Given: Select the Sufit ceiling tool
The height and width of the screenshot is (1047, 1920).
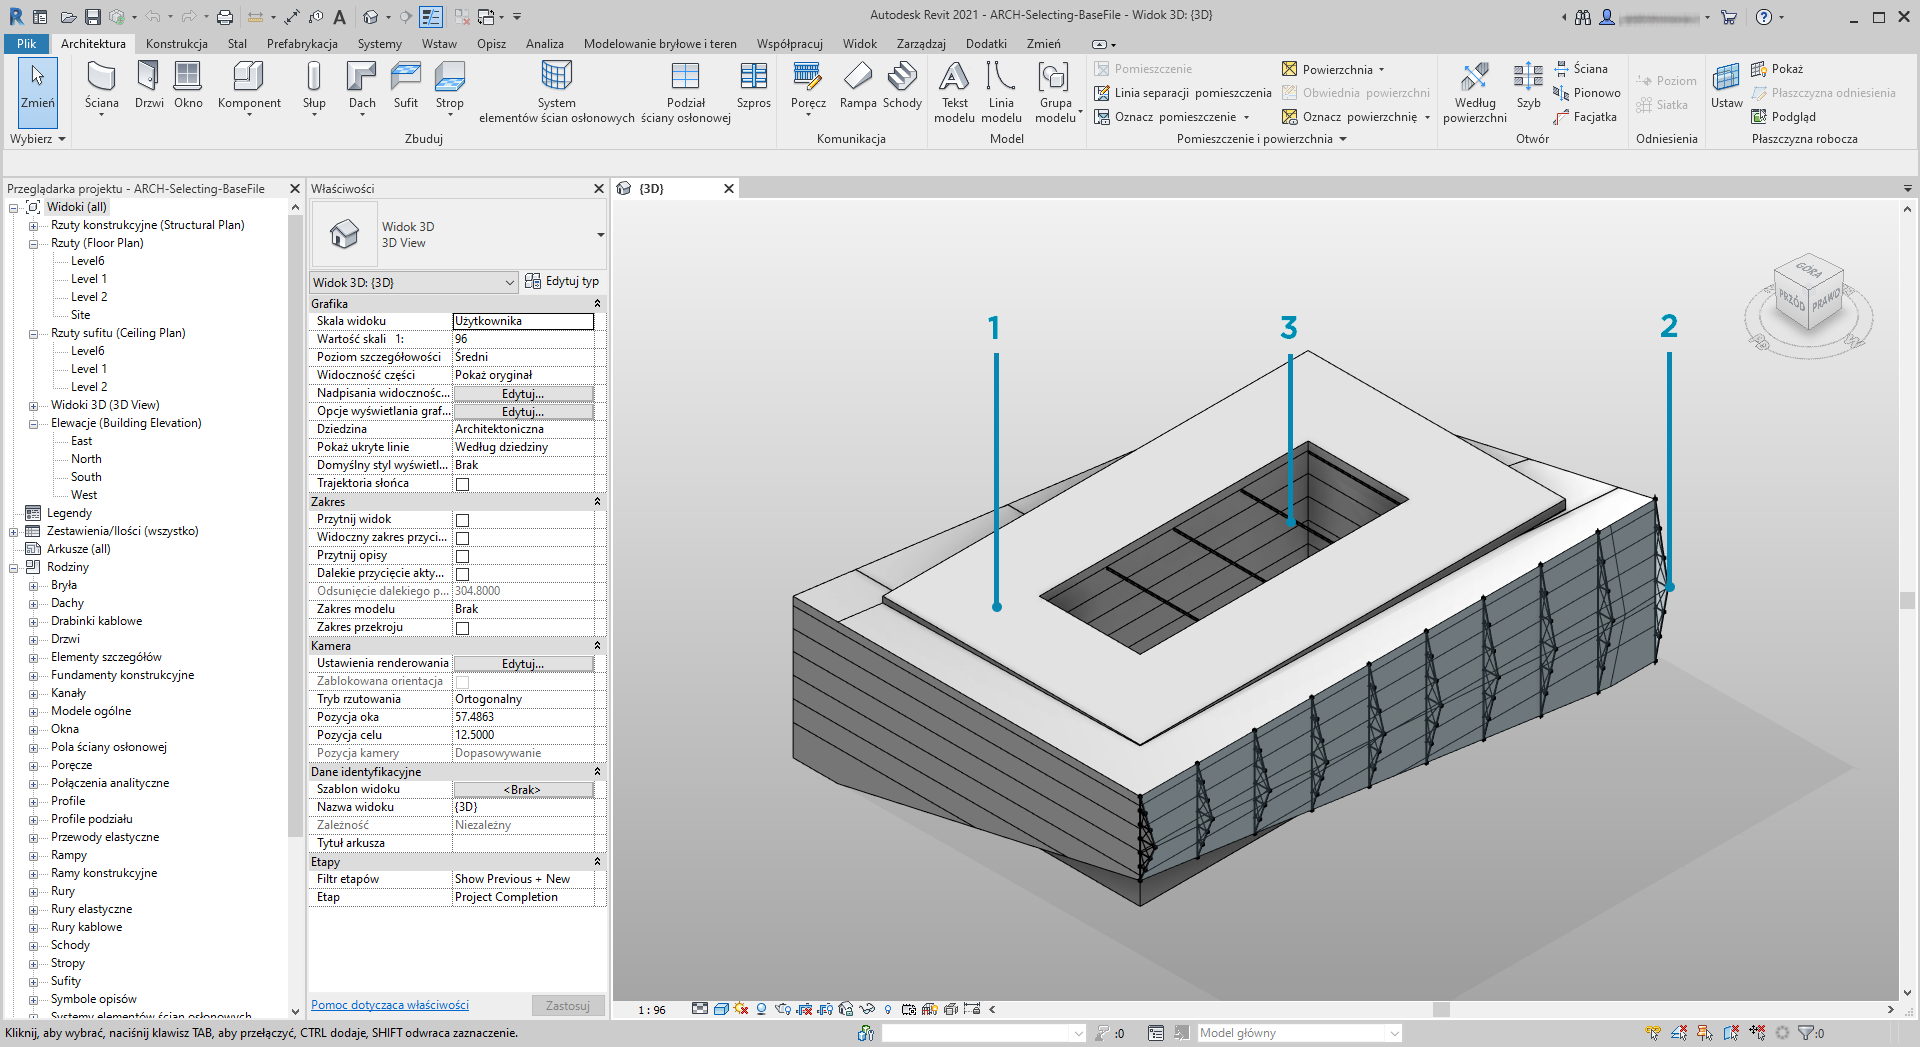Looking at the screenshot, I should pyautogui.click(x=406, y=86).
